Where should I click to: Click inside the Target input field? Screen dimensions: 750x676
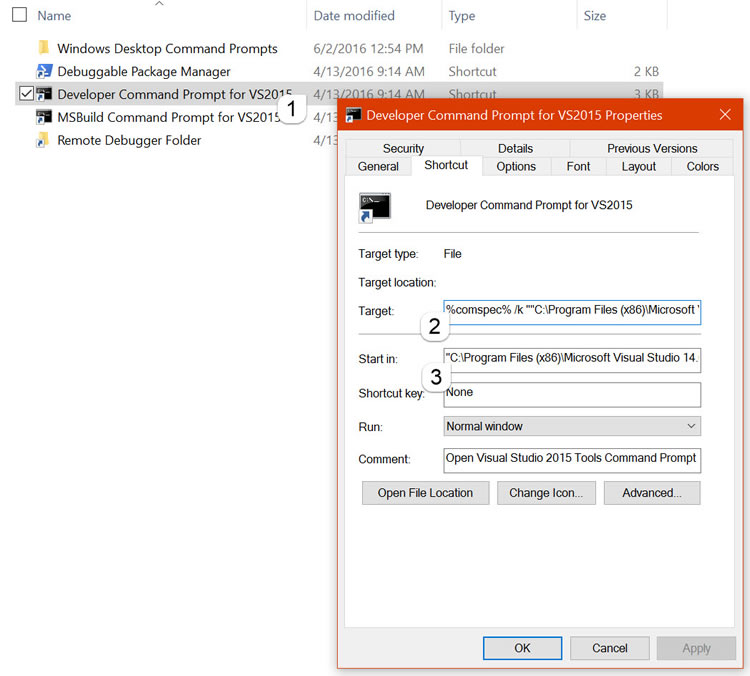(572, 312)
